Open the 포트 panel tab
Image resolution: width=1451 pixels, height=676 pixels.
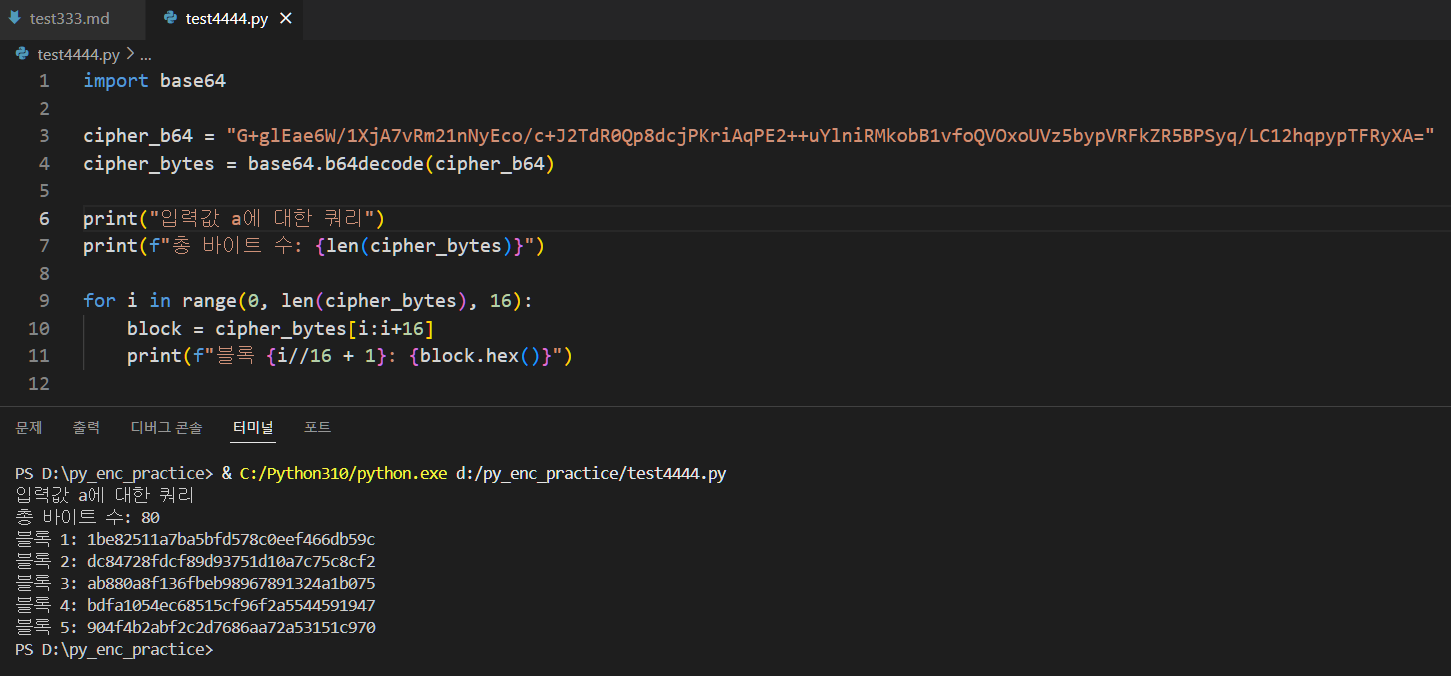point(317,427)
